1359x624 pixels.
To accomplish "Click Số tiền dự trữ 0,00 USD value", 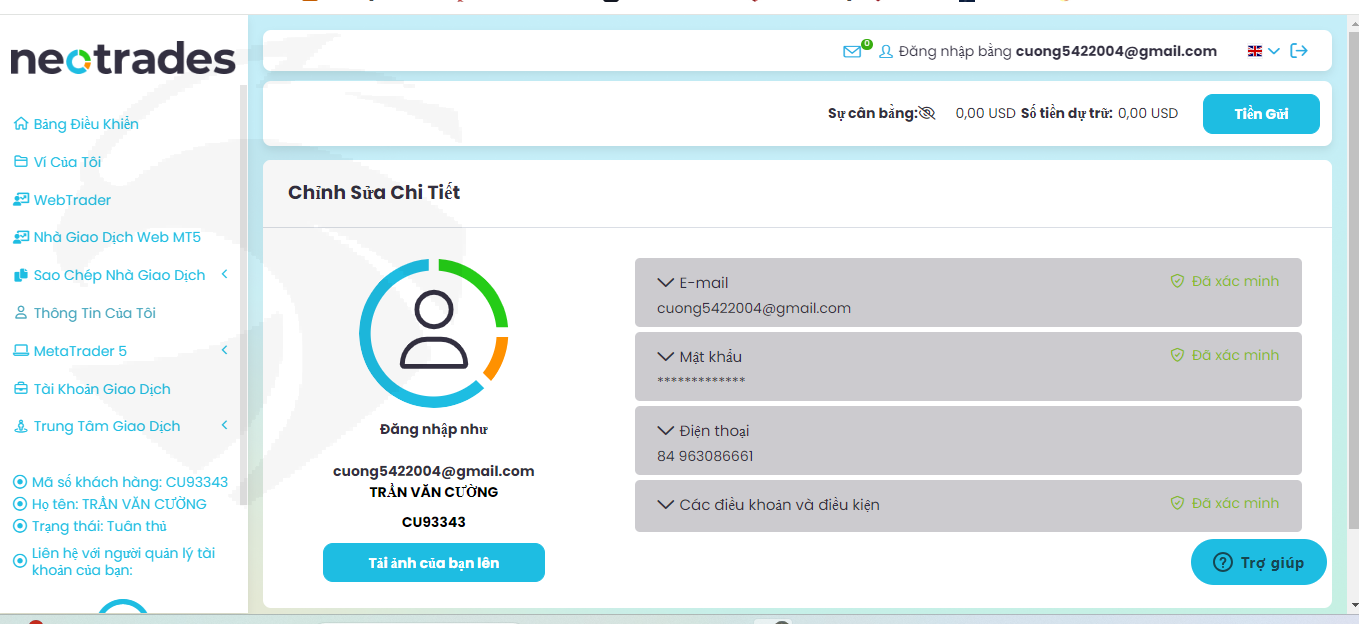I will coord(1148,113).
